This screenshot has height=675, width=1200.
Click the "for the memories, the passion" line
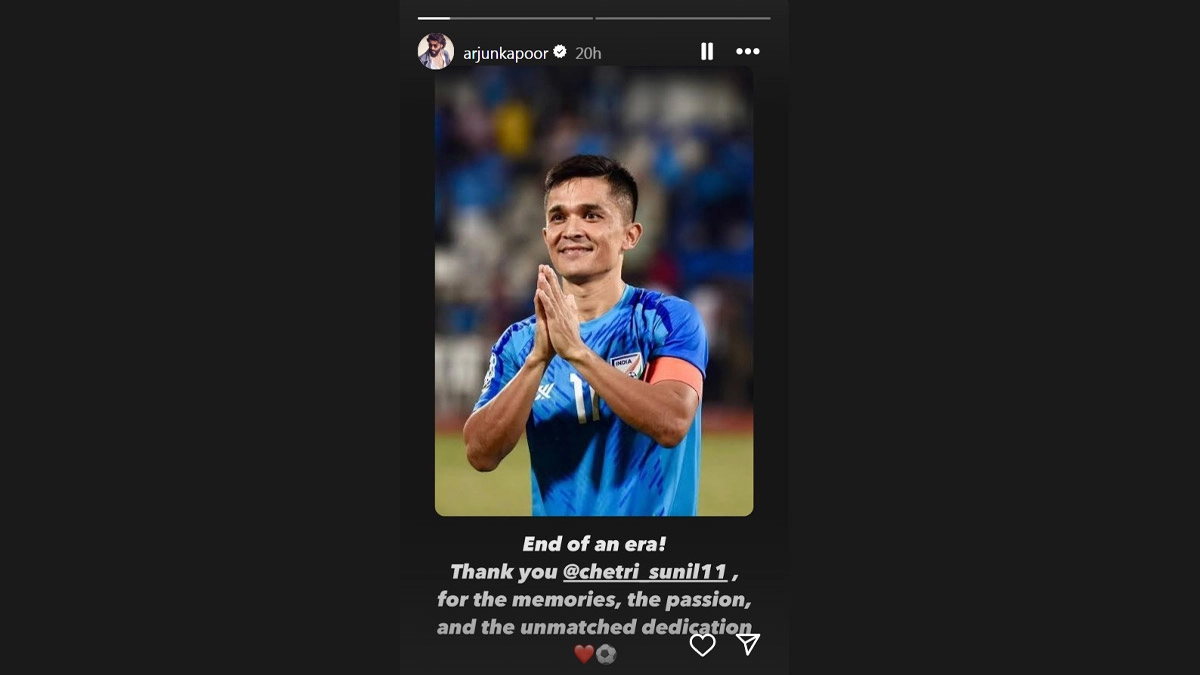594,600
